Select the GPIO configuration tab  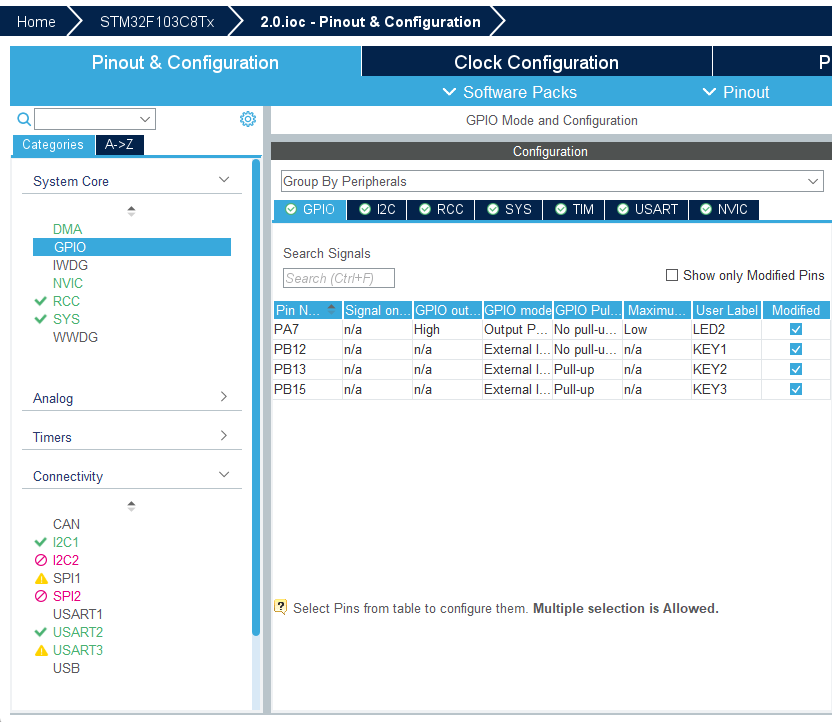310,210
